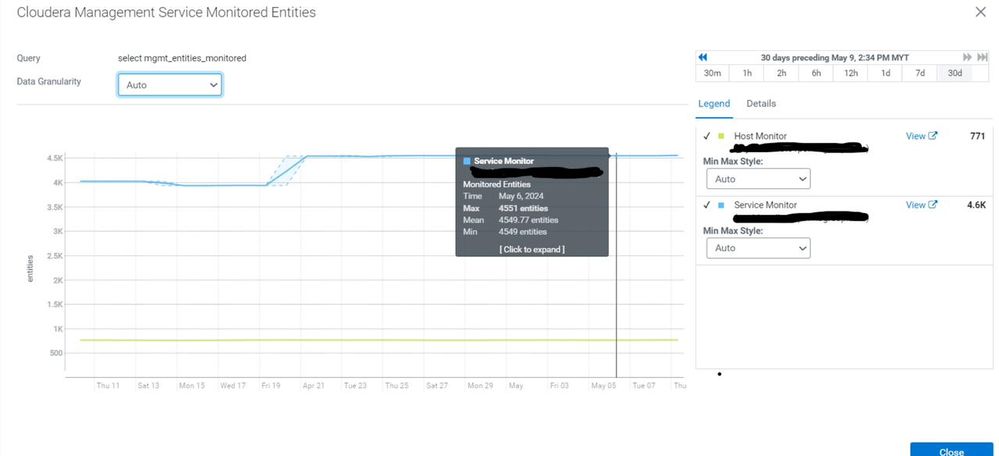Click the 771 value for Host Monitor

[977, 136]
